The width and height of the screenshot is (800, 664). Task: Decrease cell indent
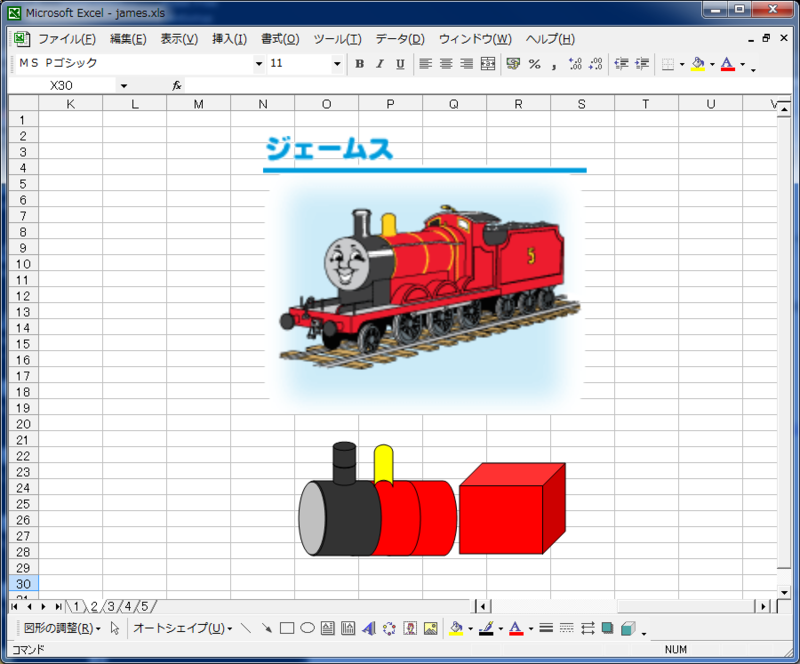[x=621, y=64]
